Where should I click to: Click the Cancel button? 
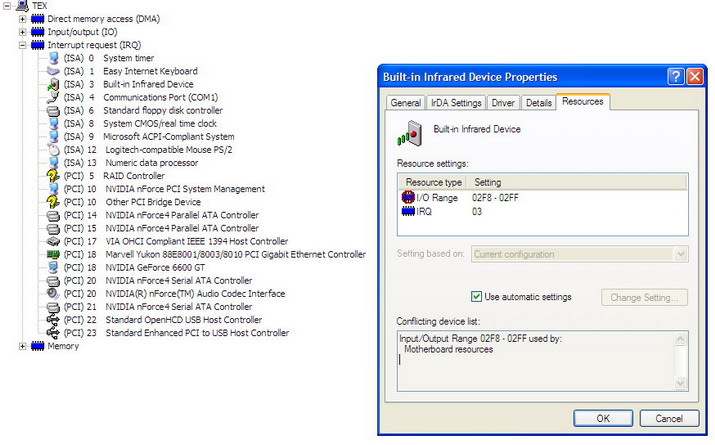tap(669, 418)
